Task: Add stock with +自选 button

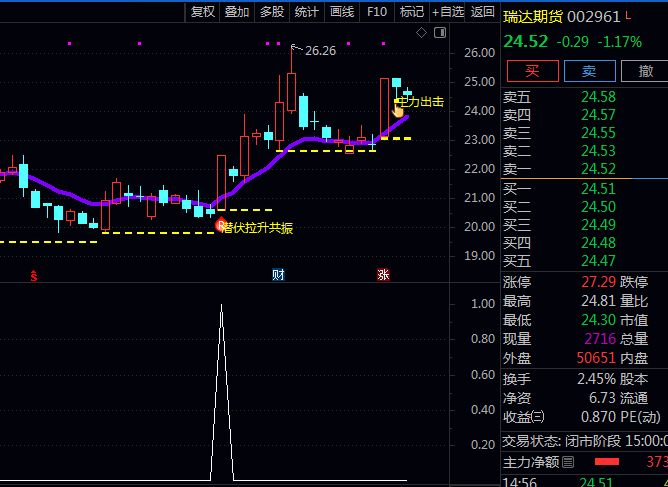Action: pyautogui.click(x=447, y=12)
